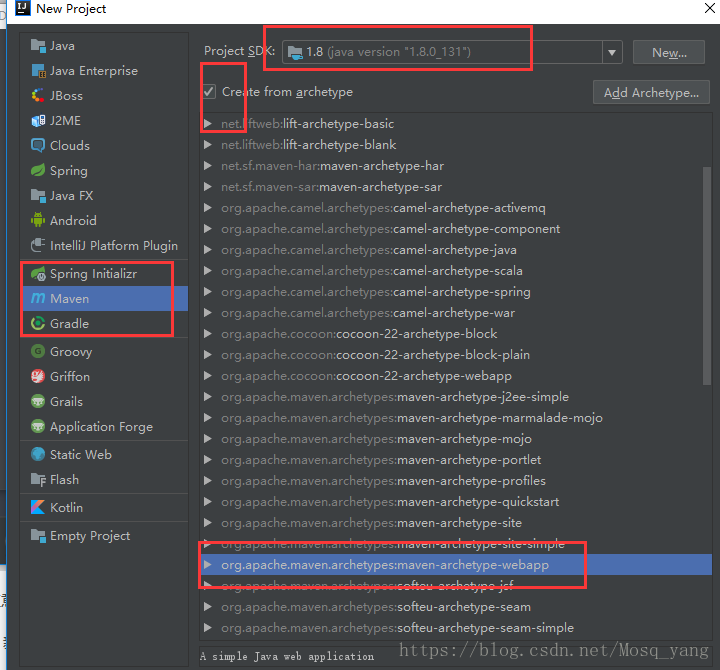Select maven-archetype-site row
Image resolution: width=720 pixels, height=670 pixels.
456,523
